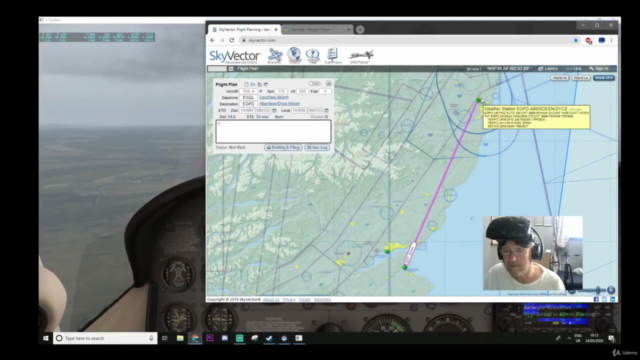Select the World Hi chart button
This screenshot has height=360, width=640.
click(x=560, y=78)
